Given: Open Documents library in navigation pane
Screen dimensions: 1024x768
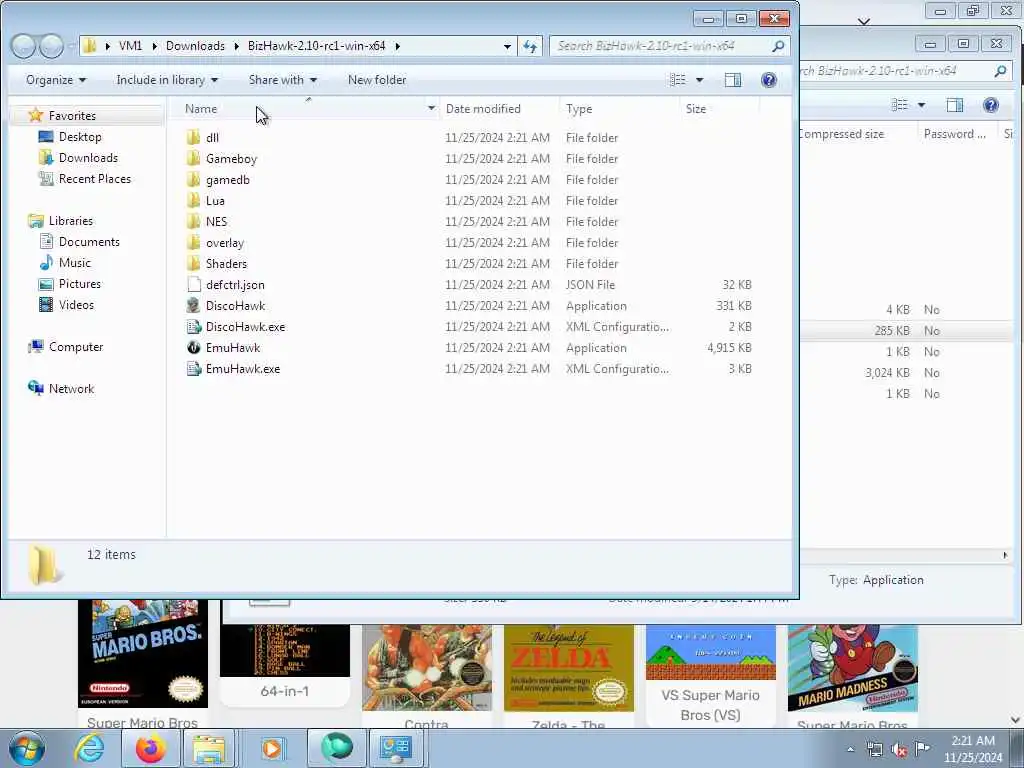Looking at the screenshot, I should [x=89, y=242].
